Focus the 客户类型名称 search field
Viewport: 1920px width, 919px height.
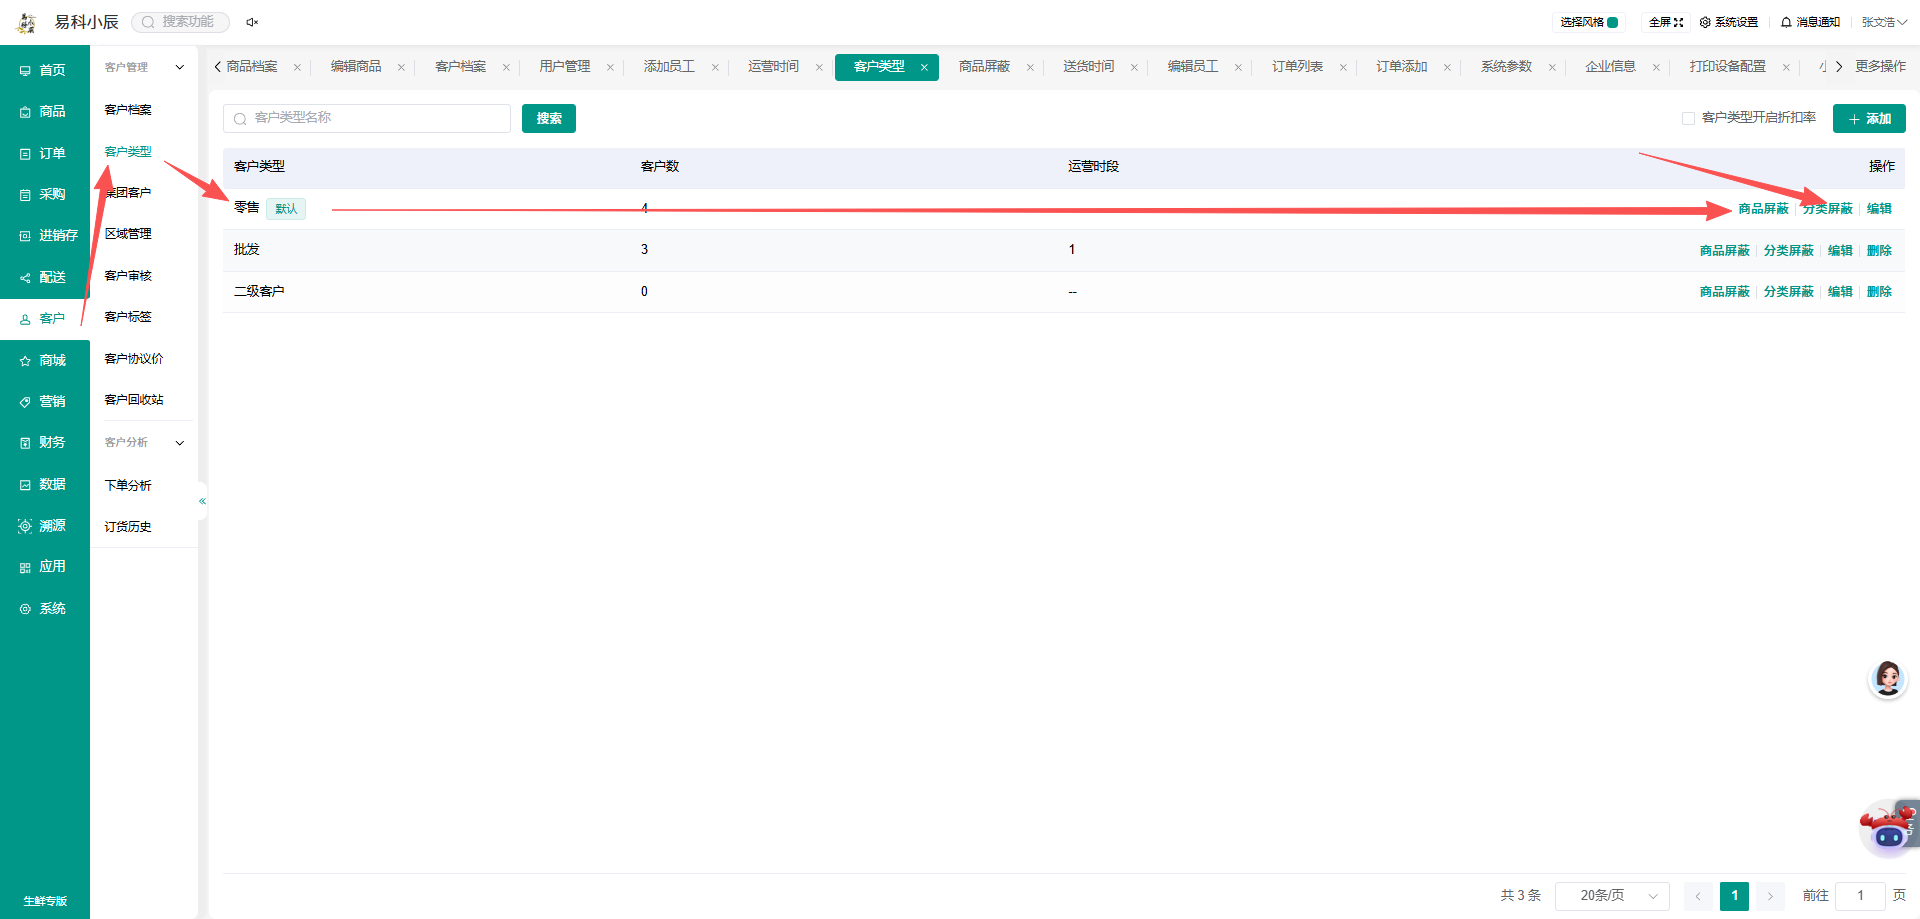click(x=367, y=118)
